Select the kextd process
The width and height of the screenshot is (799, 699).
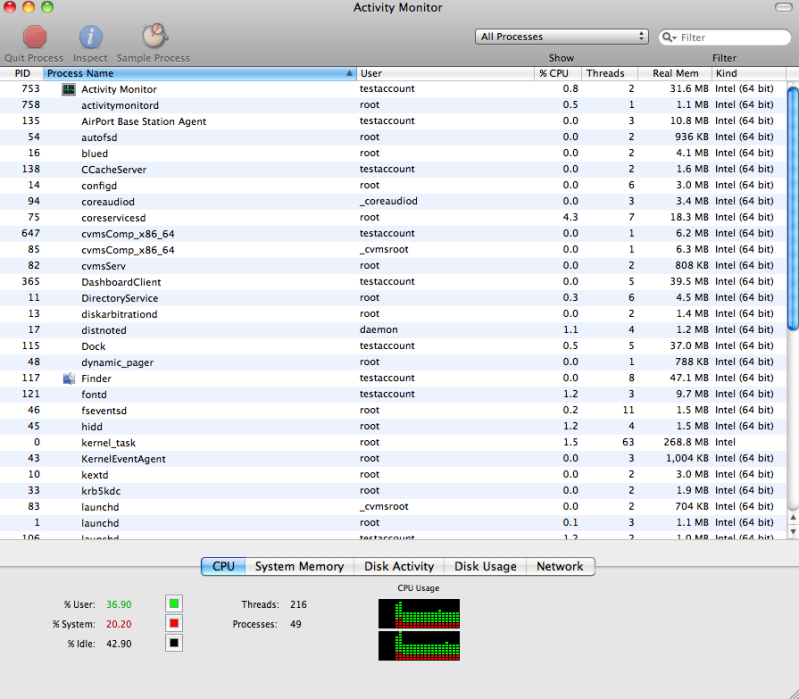pos(393,474)
